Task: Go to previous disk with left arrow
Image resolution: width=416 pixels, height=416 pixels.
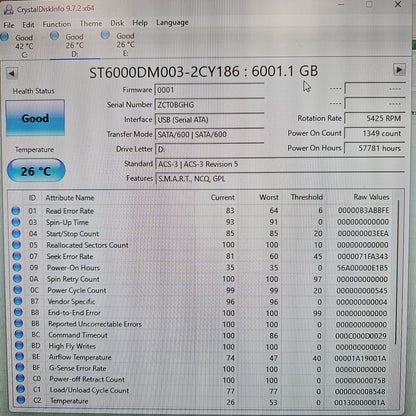Action: click(12, 73)
